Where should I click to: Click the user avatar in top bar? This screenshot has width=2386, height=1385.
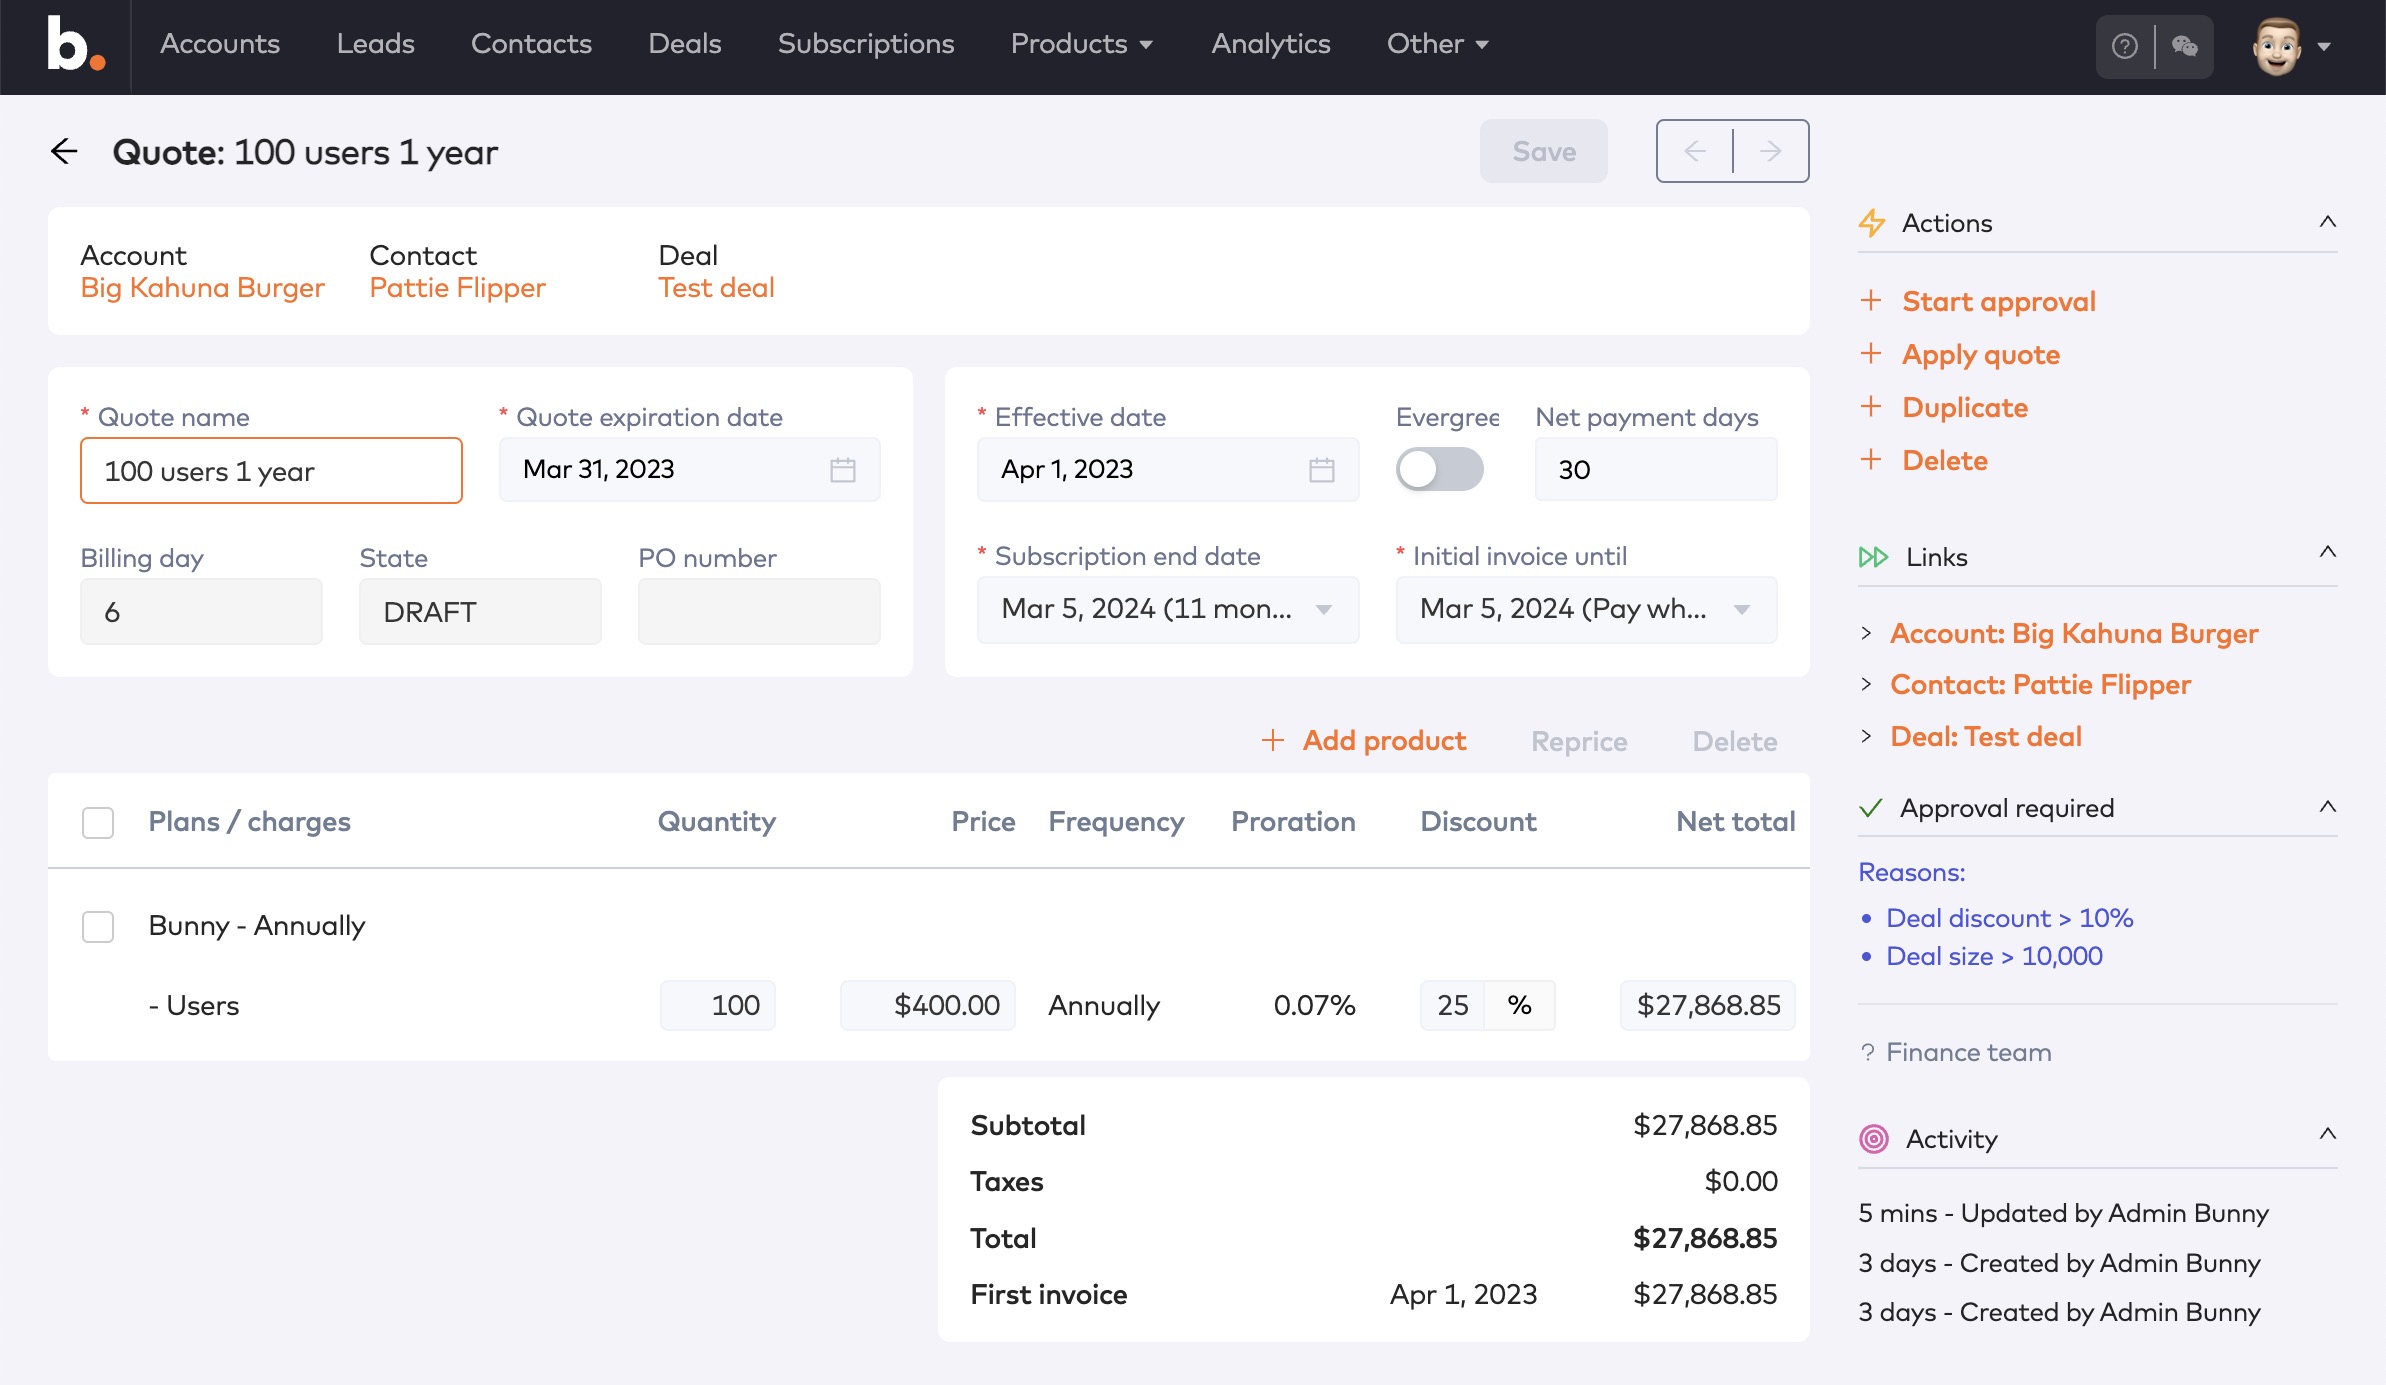click(2278, 46)
